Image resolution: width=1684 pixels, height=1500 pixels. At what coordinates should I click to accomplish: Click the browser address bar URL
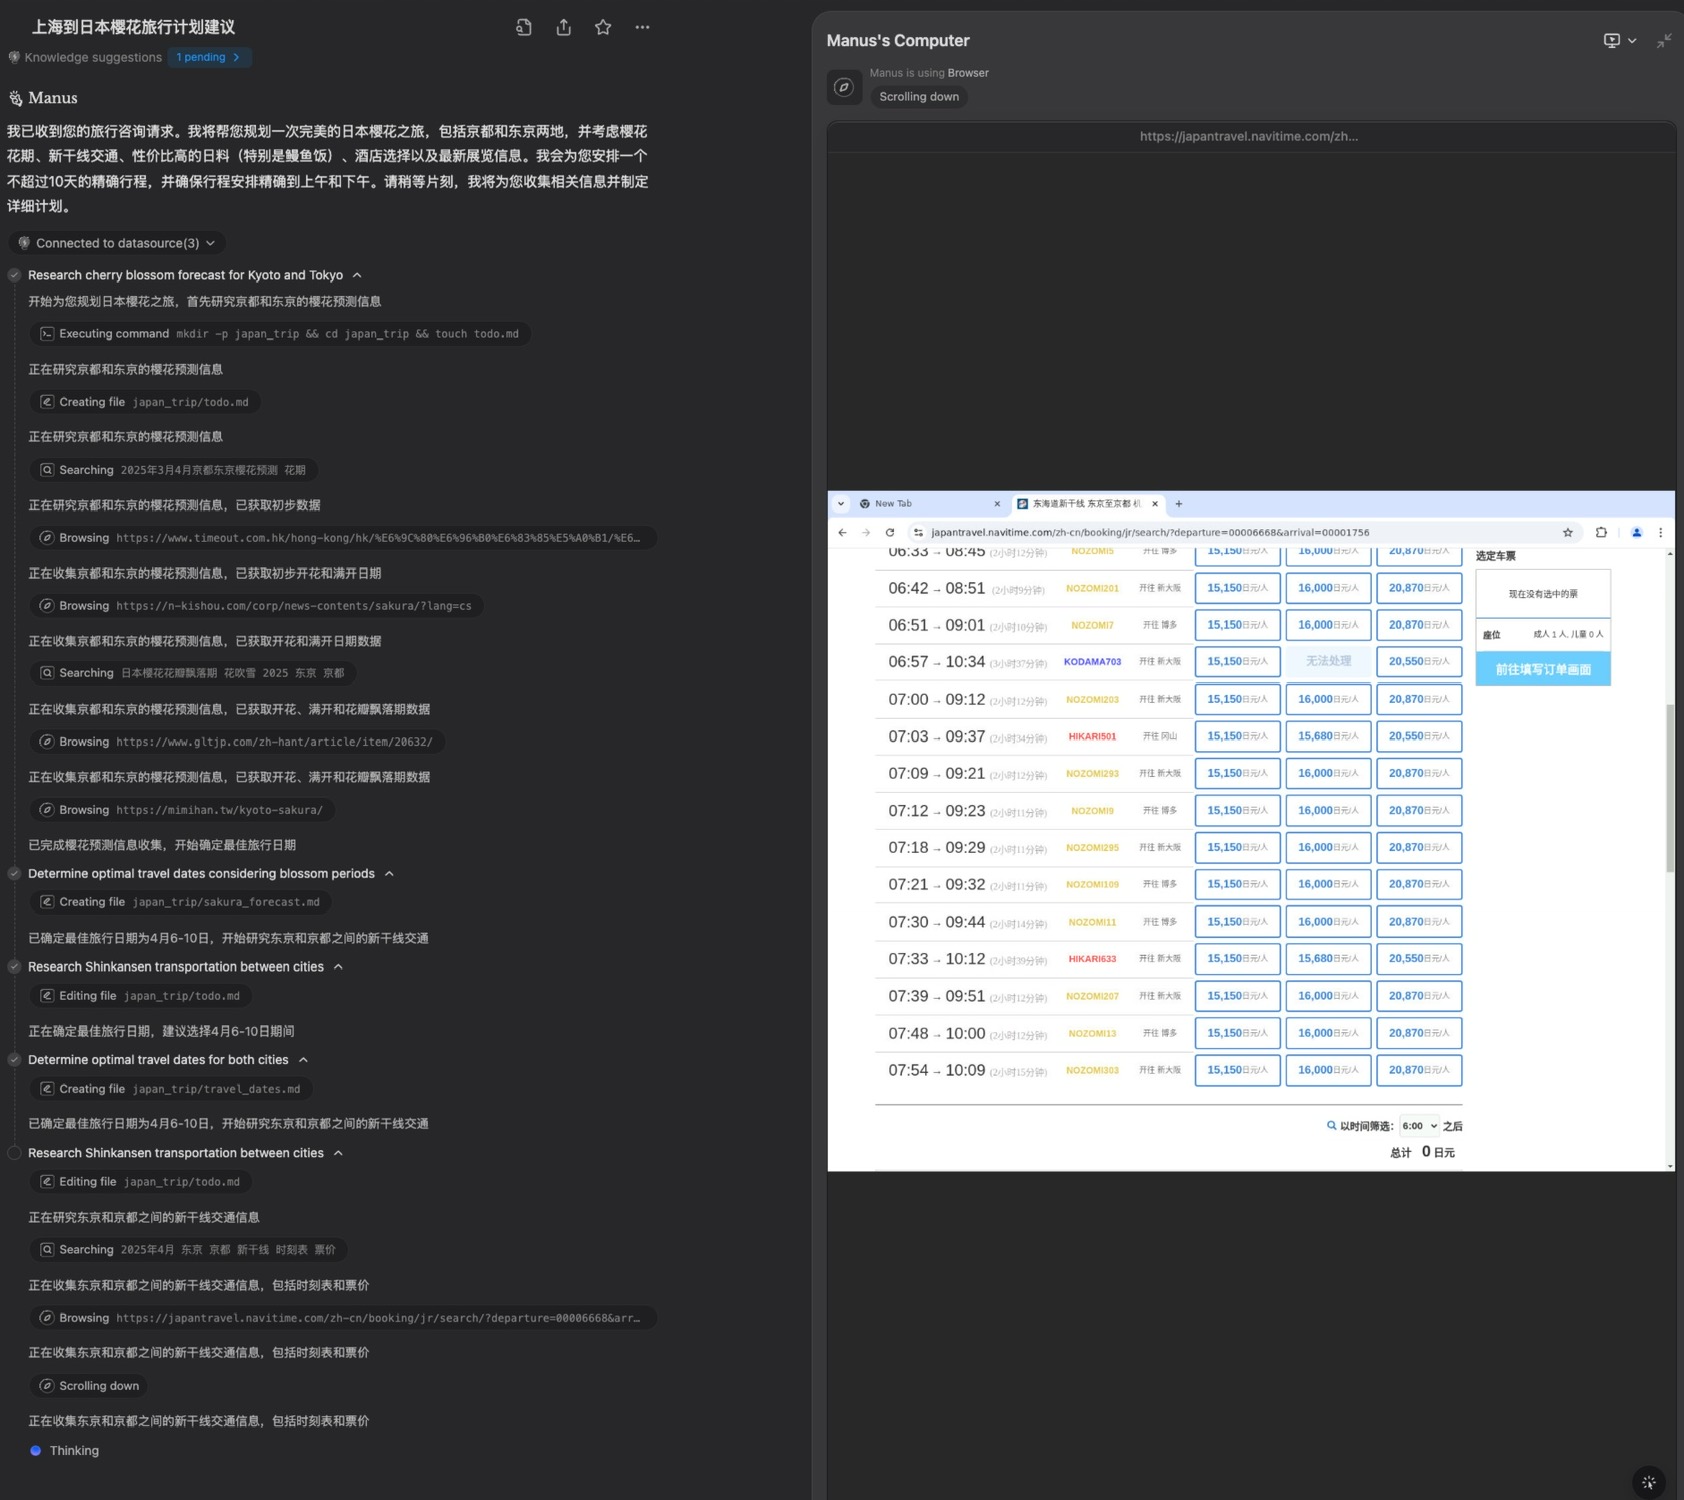(x=1150, y=533)
